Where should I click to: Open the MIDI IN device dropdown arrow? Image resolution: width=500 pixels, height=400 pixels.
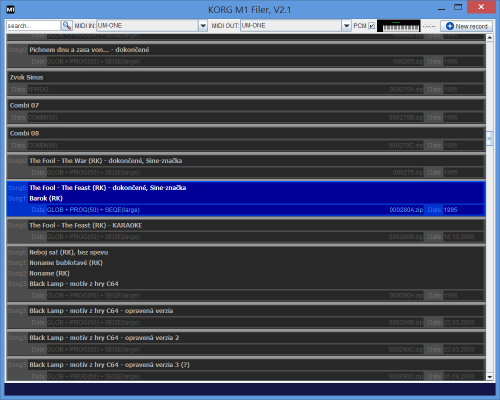[203, 26]
